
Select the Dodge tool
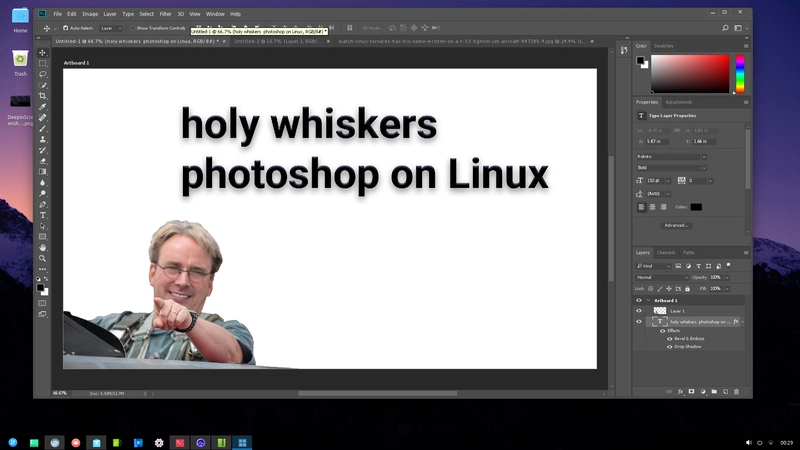coord(43,193)
